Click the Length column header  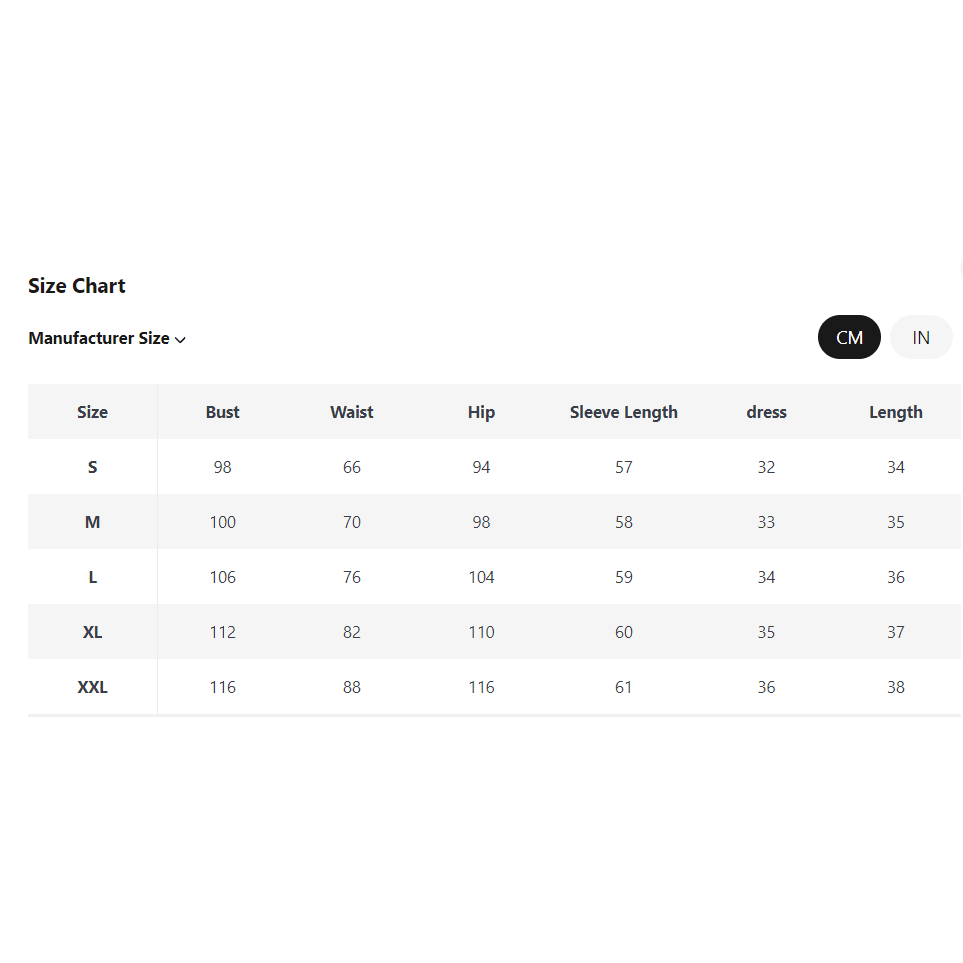click(x=896, y=412)
